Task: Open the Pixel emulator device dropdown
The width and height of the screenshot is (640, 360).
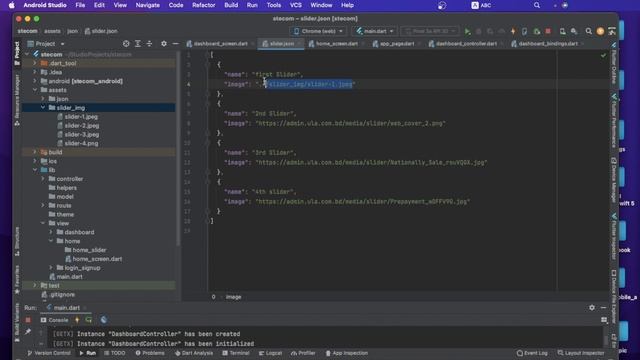Action: point(430,31)
